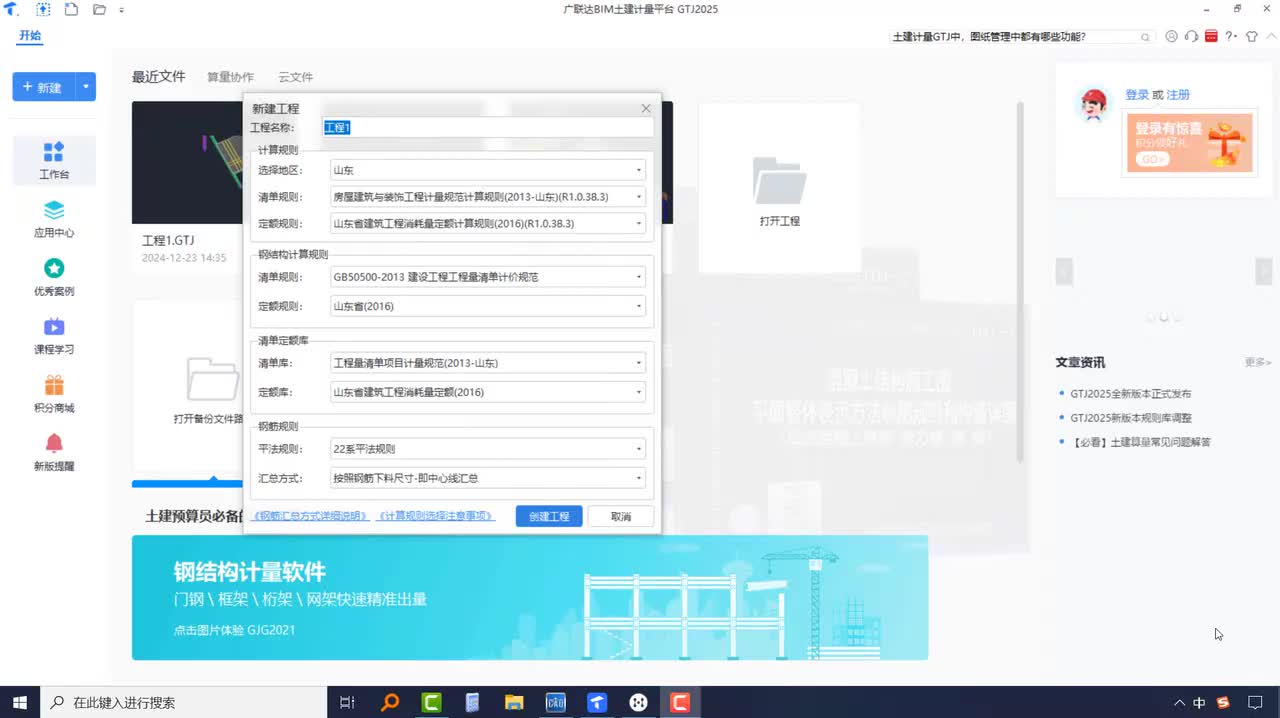The width and height of the screenshot is (1280, 718).
Task: Click the 登录 link
Action: 1137,95
